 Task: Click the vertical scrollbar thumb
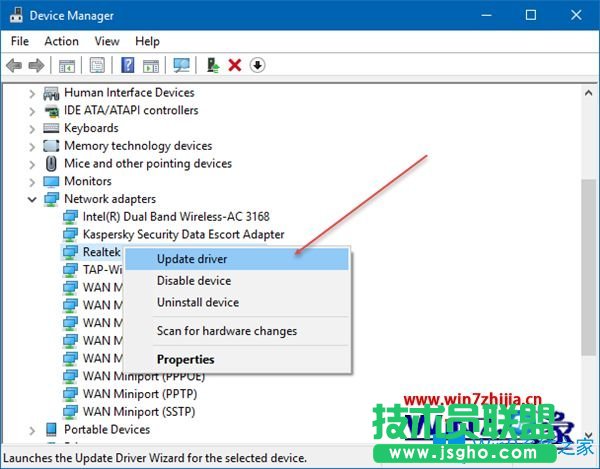[x=589, y=267]
